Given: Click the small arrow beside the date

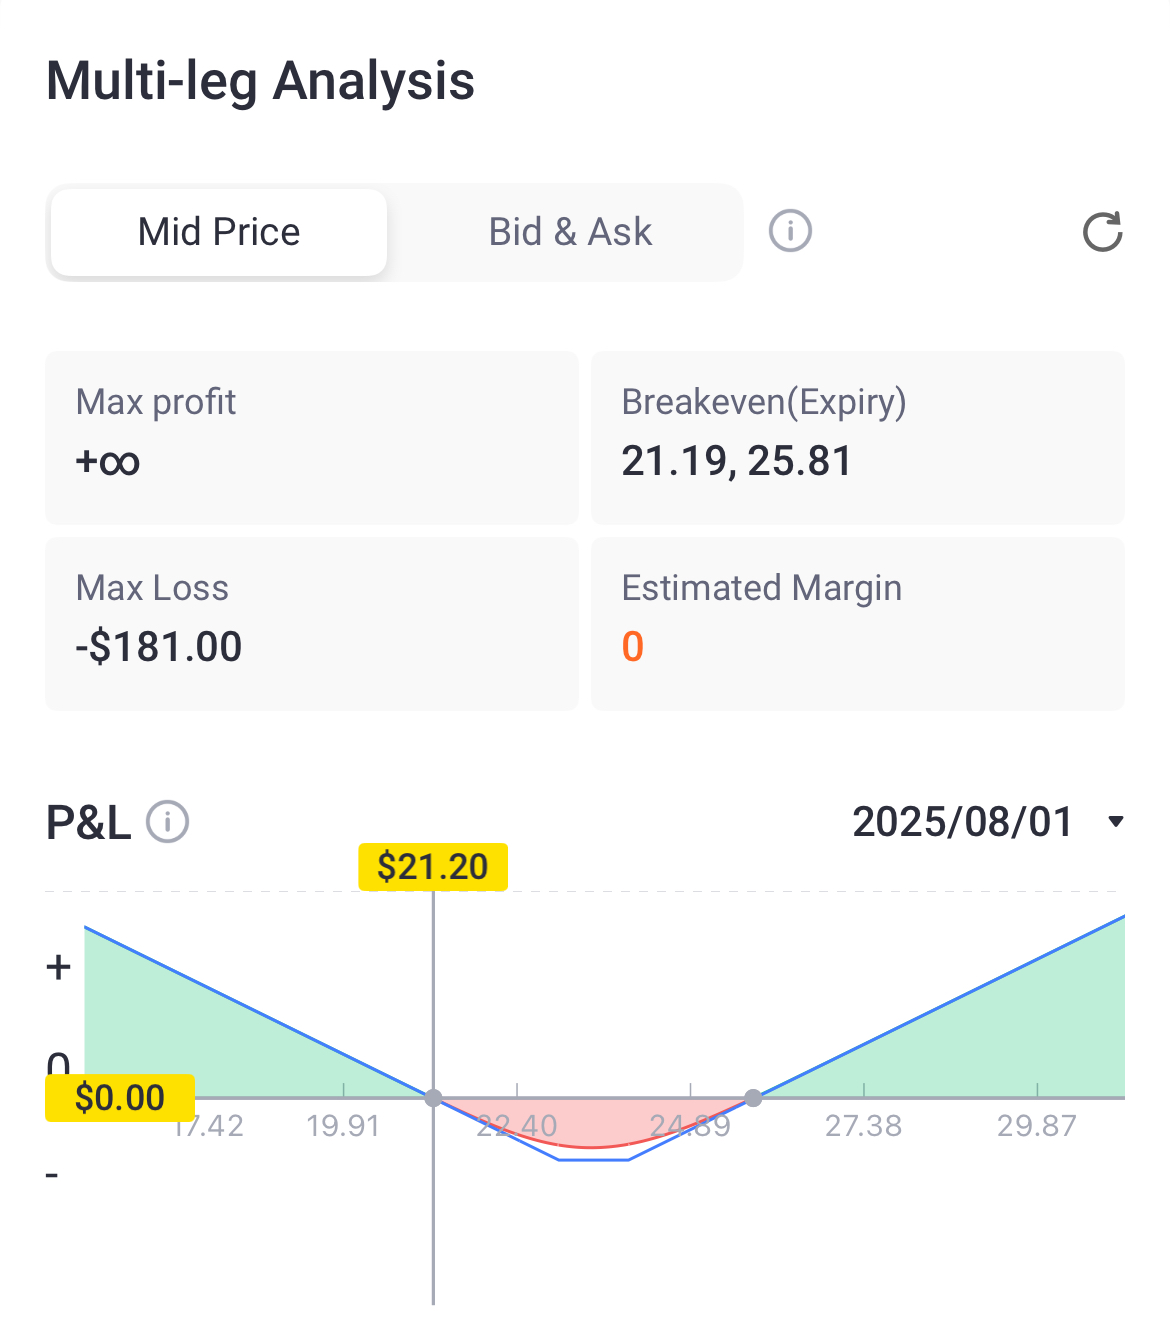Looking at the screenshot, I should [x=1116, y=822].
